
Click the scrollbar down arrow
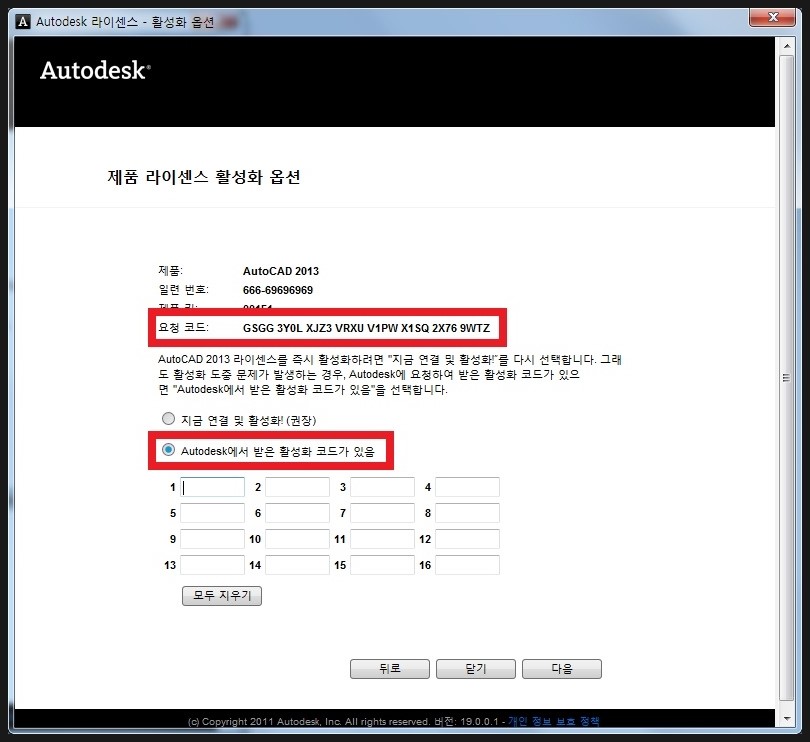click(787, 719)
